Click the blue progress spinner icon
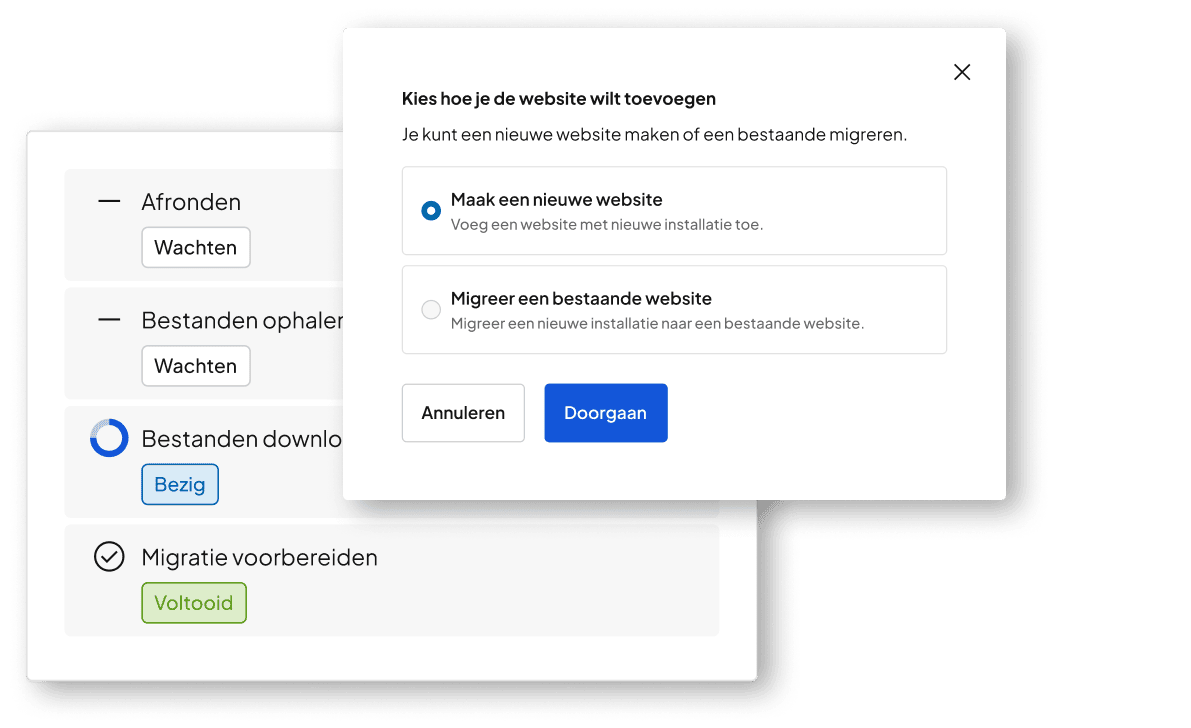Image resolution: width=1191 pixels, height=728 pixels. [x=109, y=438]
